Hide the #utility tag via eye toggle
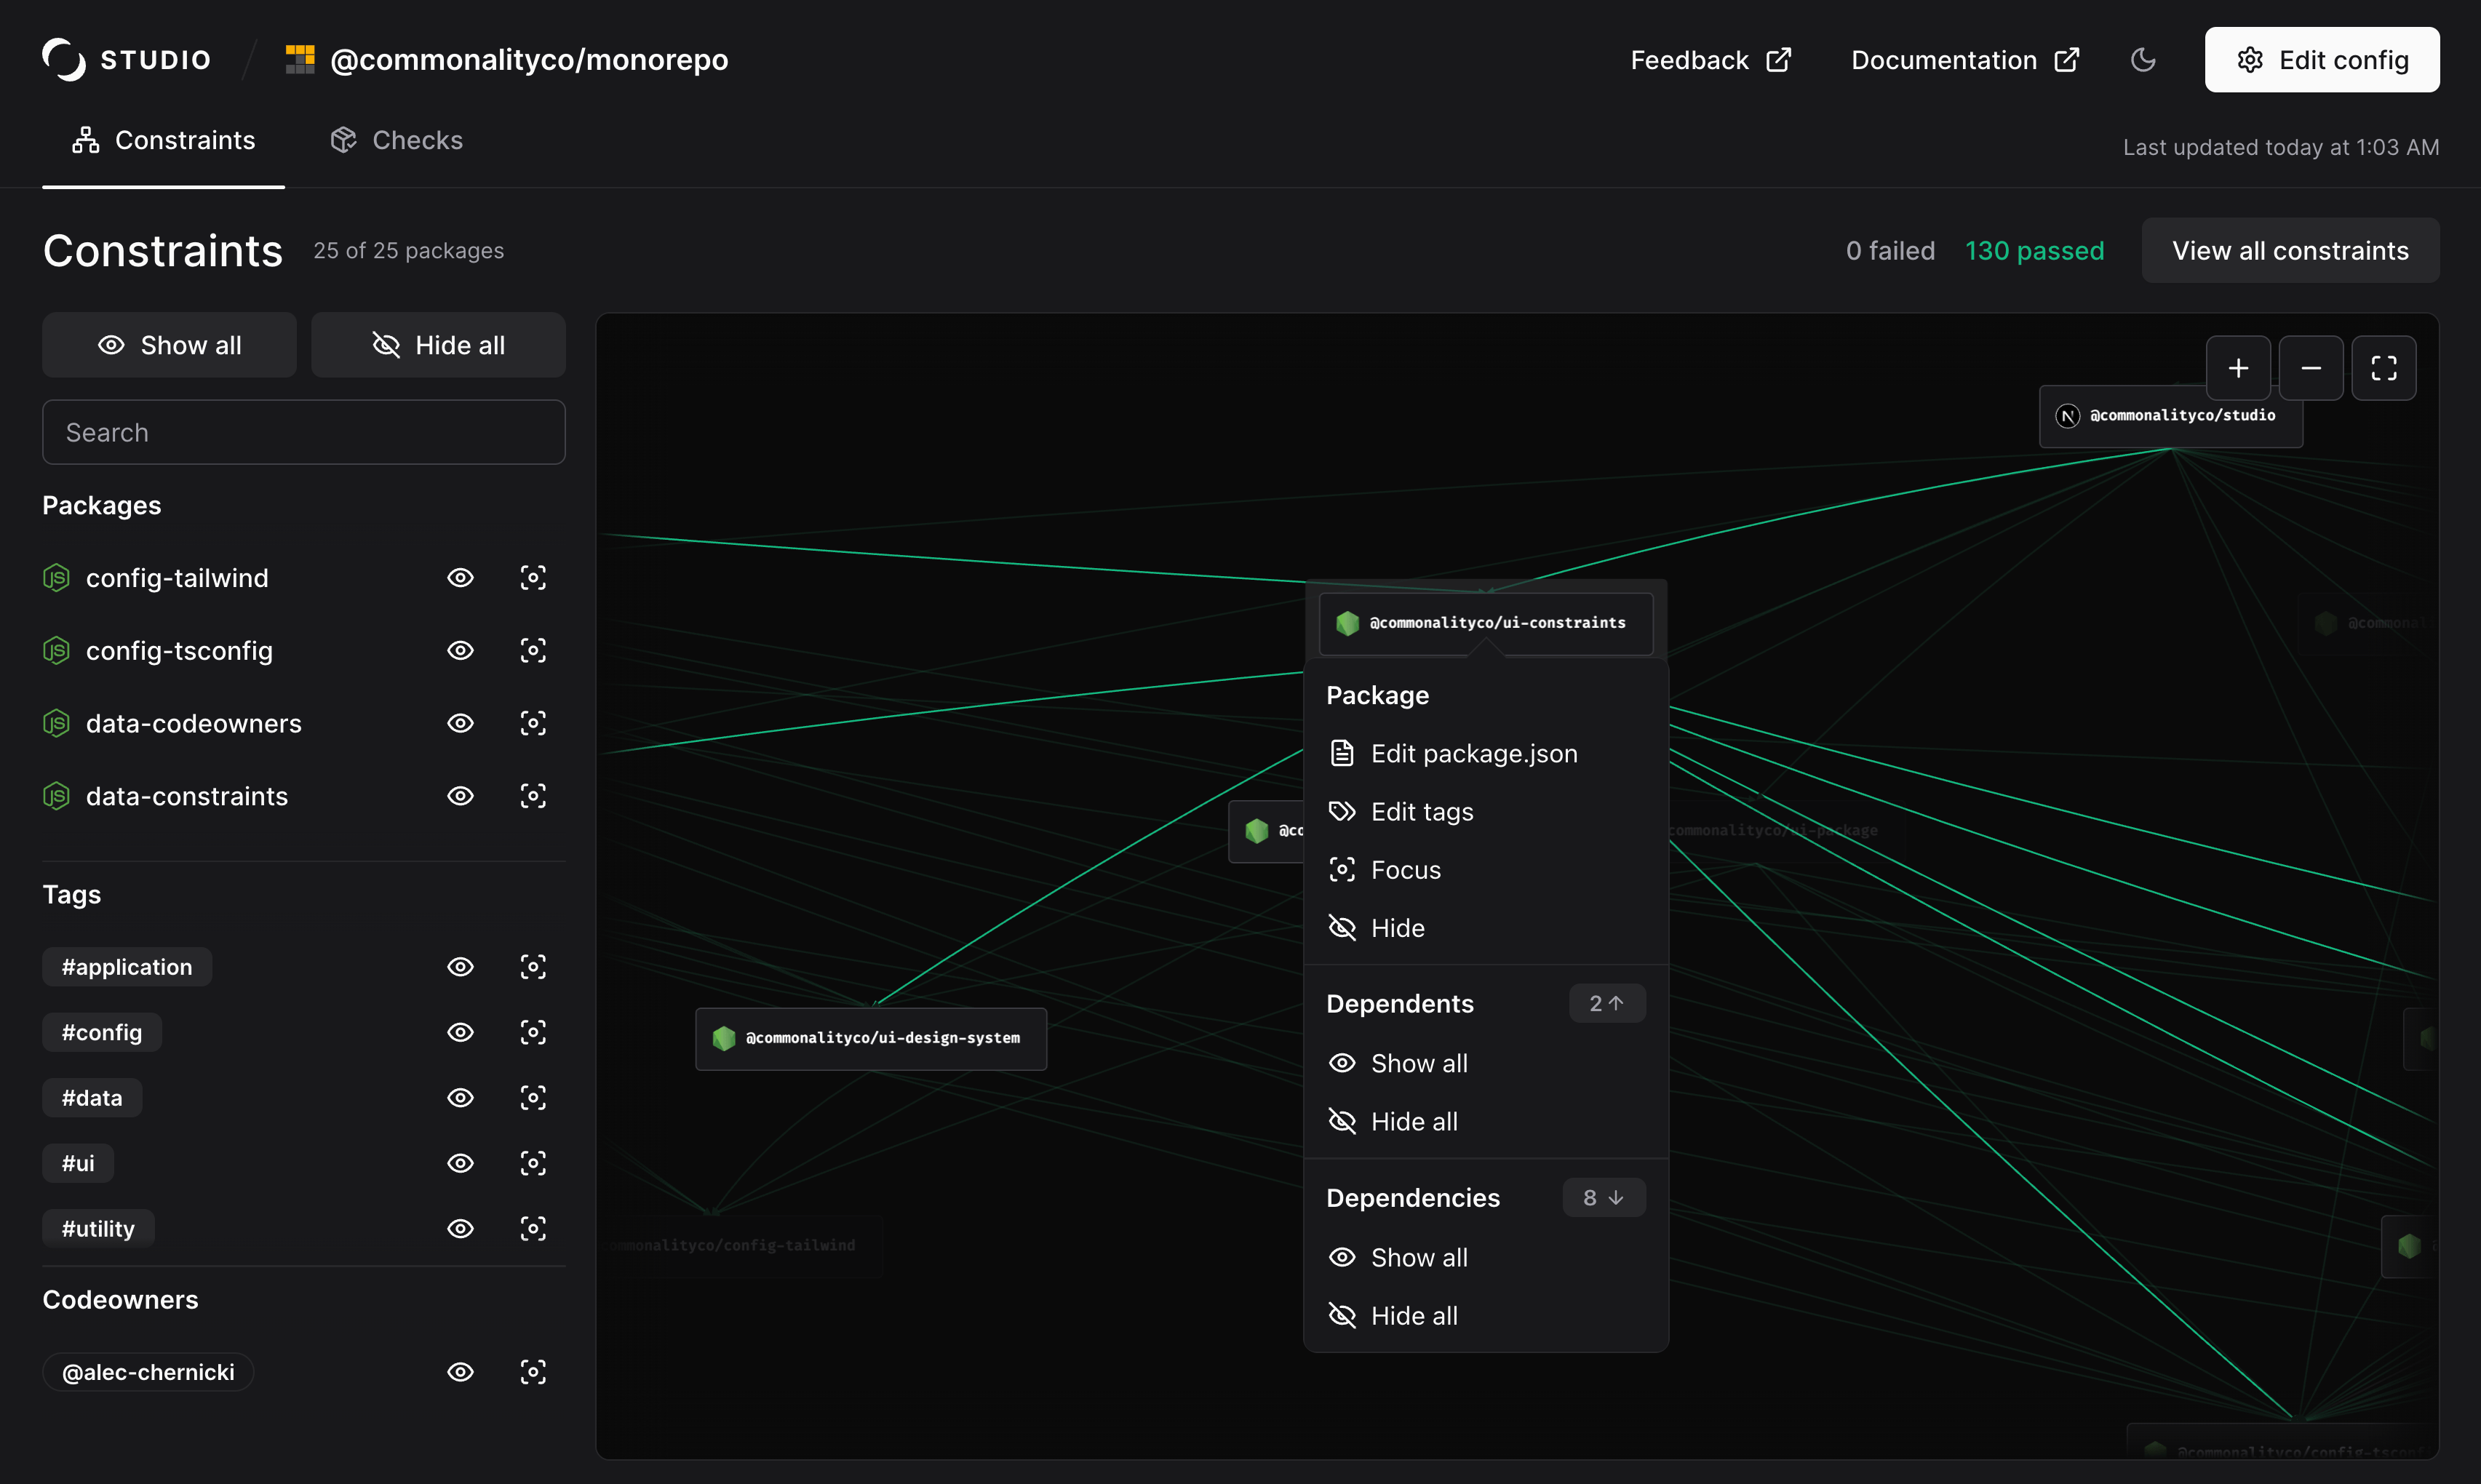Viewport: 2481px width, 1484px height. tap(460, 1228)
